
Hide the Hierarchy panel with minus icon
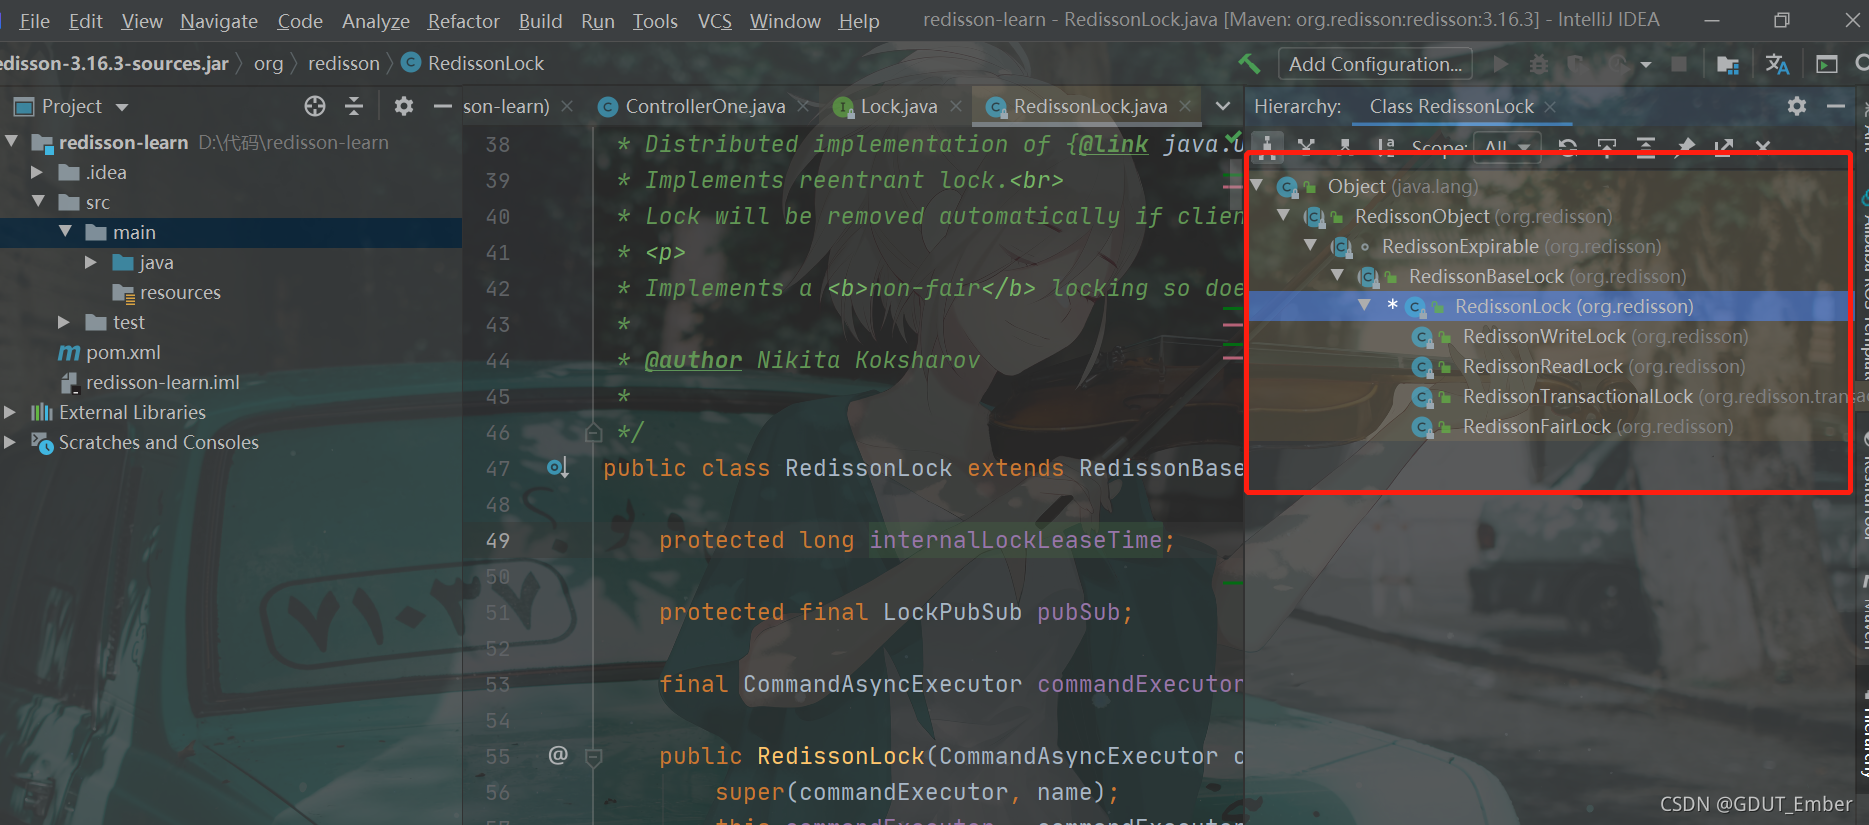[1835, 106]
